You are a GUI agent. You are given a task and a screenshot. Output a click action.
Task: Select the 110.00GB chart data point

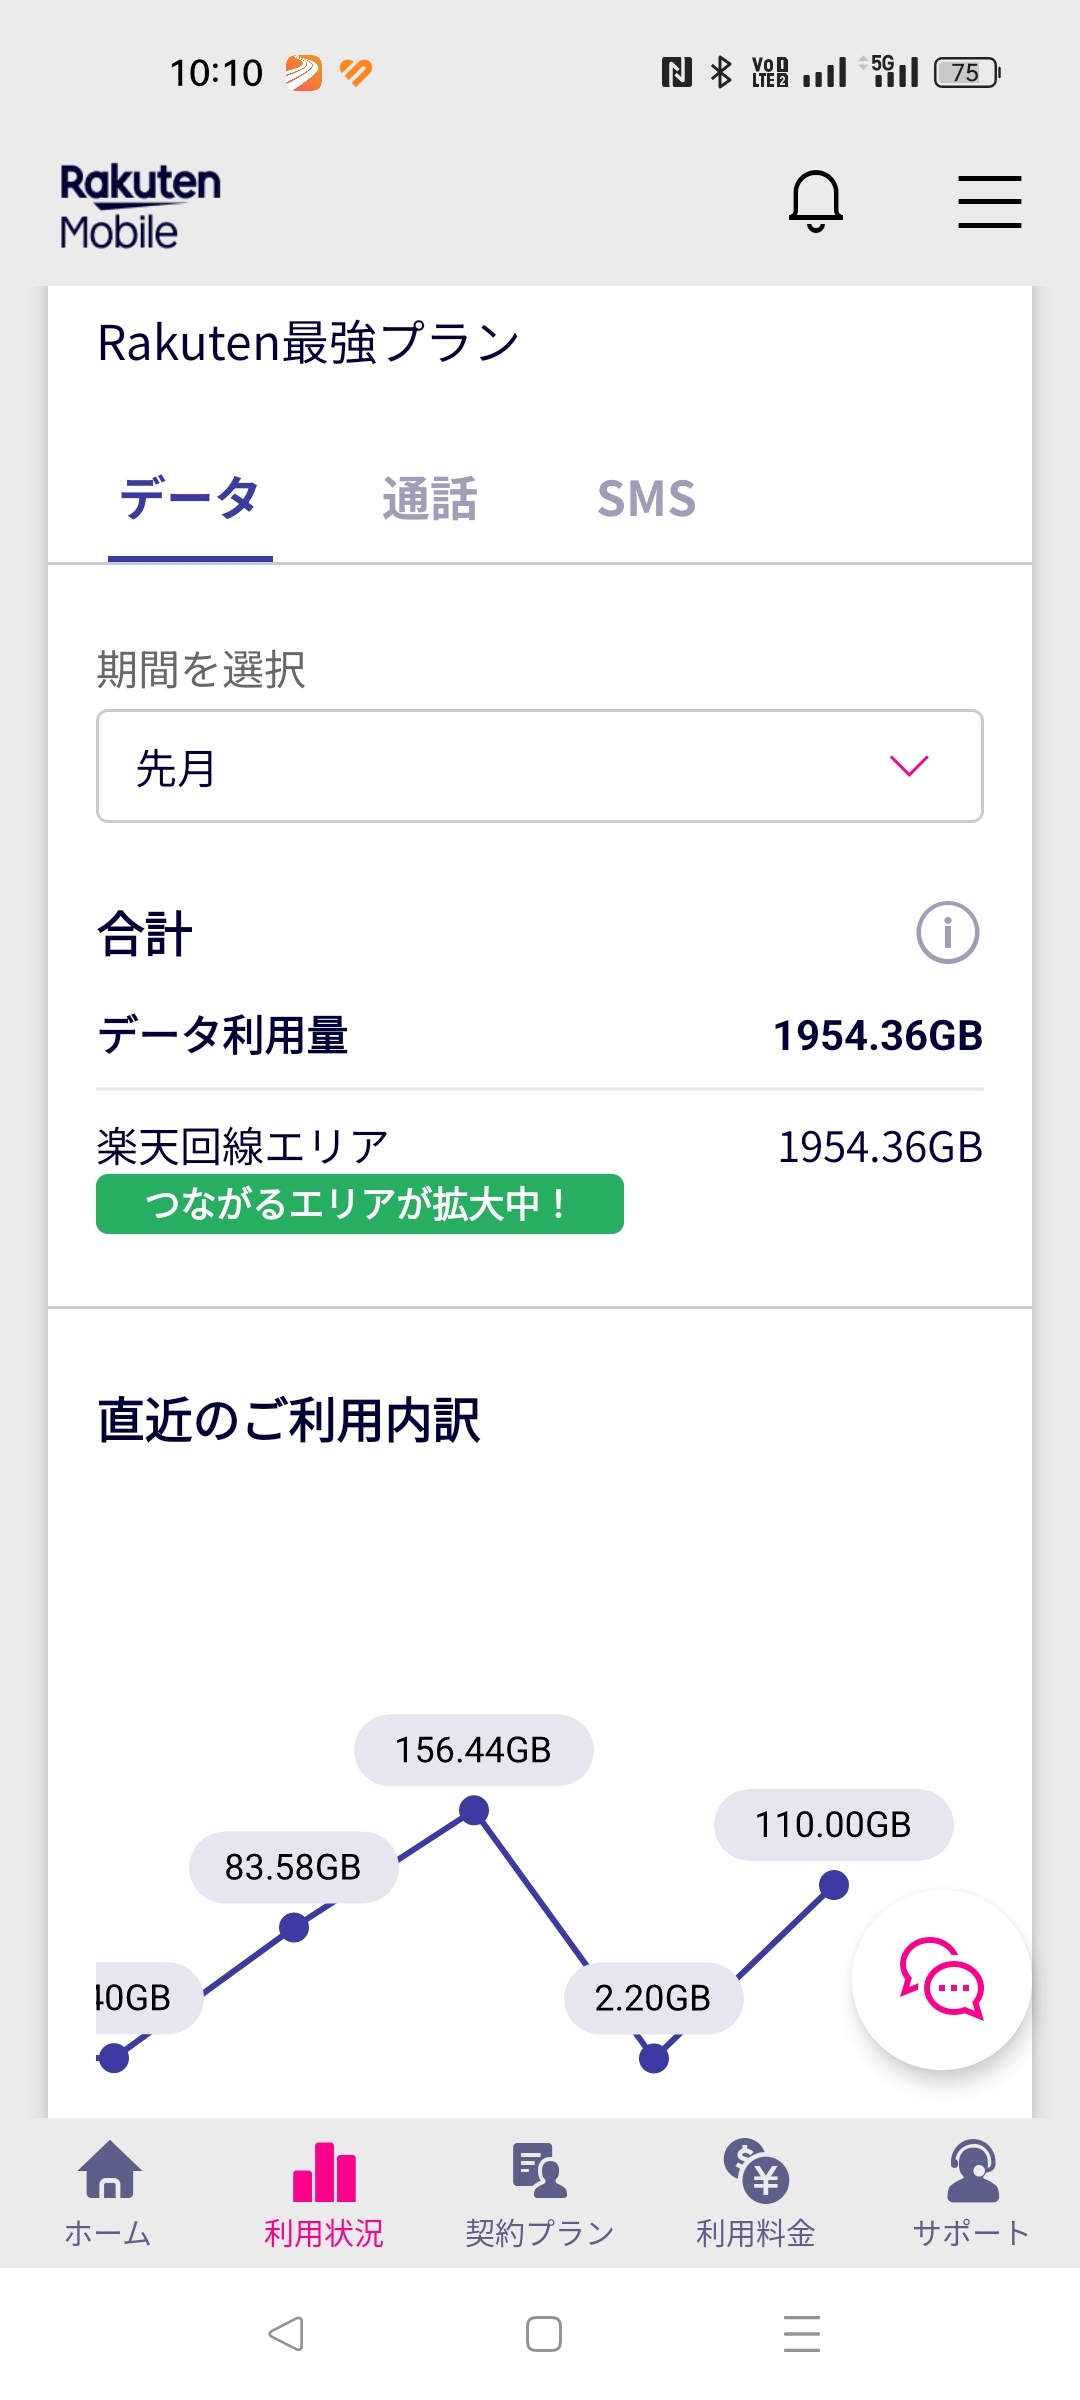(x=834, y=1885)
